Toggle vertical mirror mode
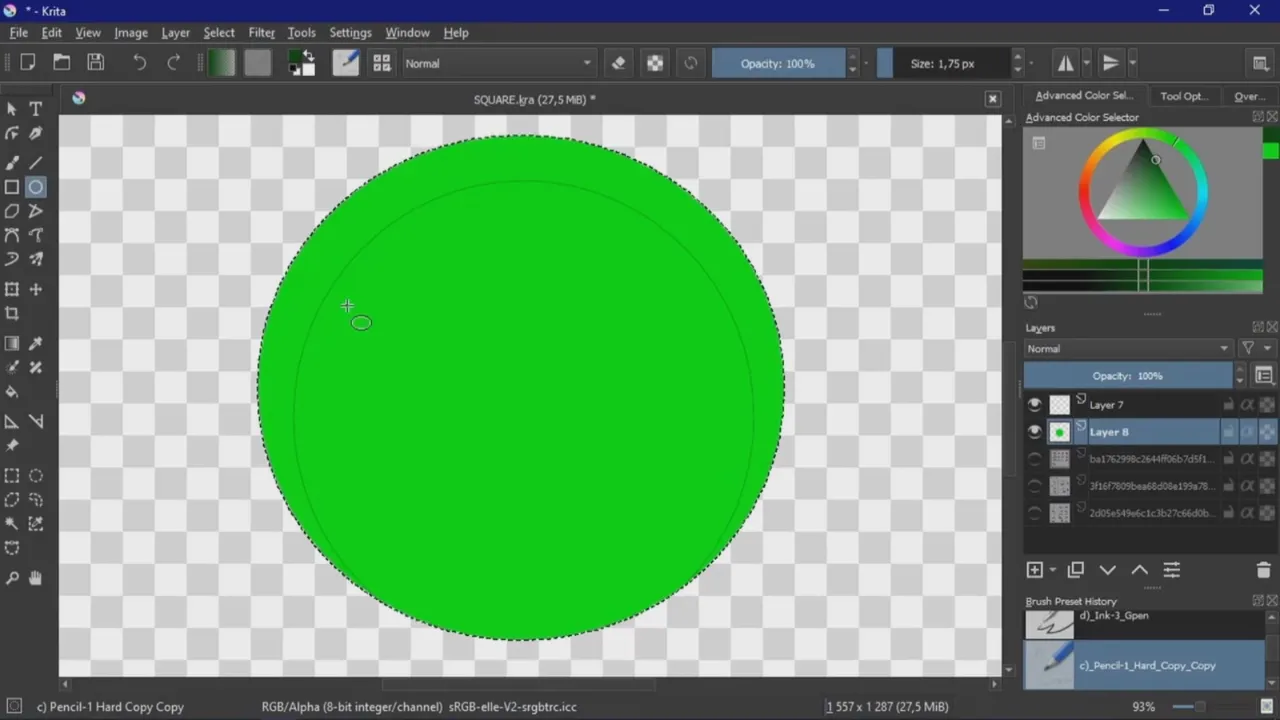1280x720 pixels. (1110, 63)
